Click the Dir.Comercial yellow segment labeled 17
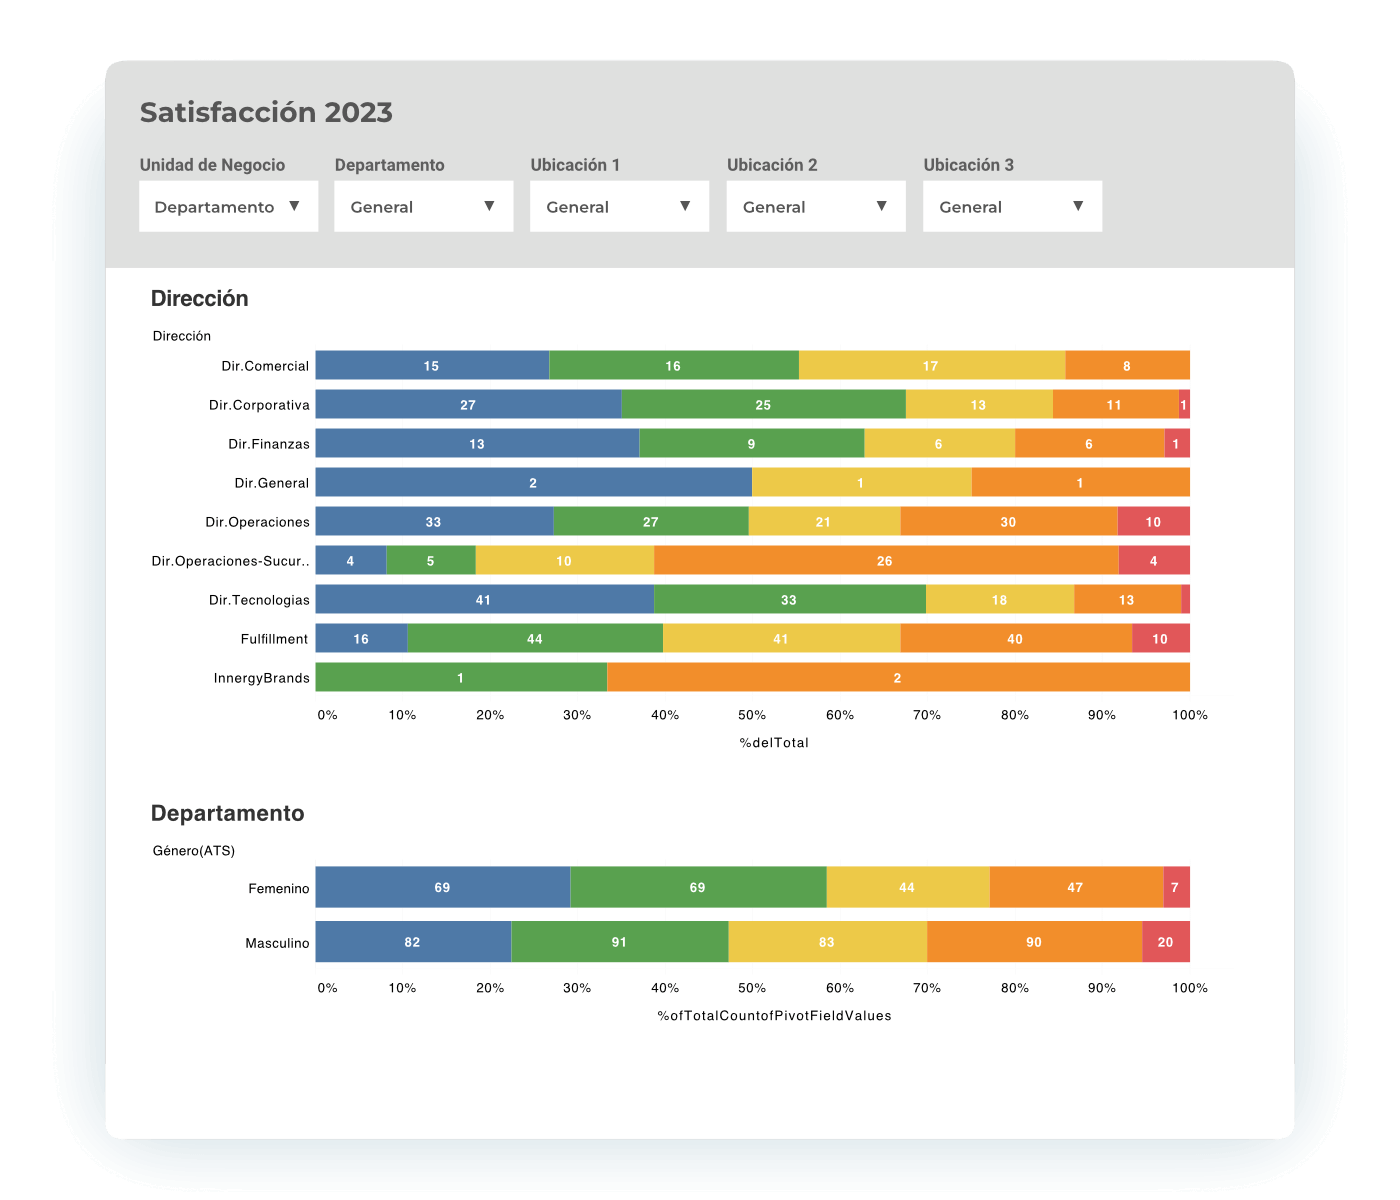 (932, 365)
